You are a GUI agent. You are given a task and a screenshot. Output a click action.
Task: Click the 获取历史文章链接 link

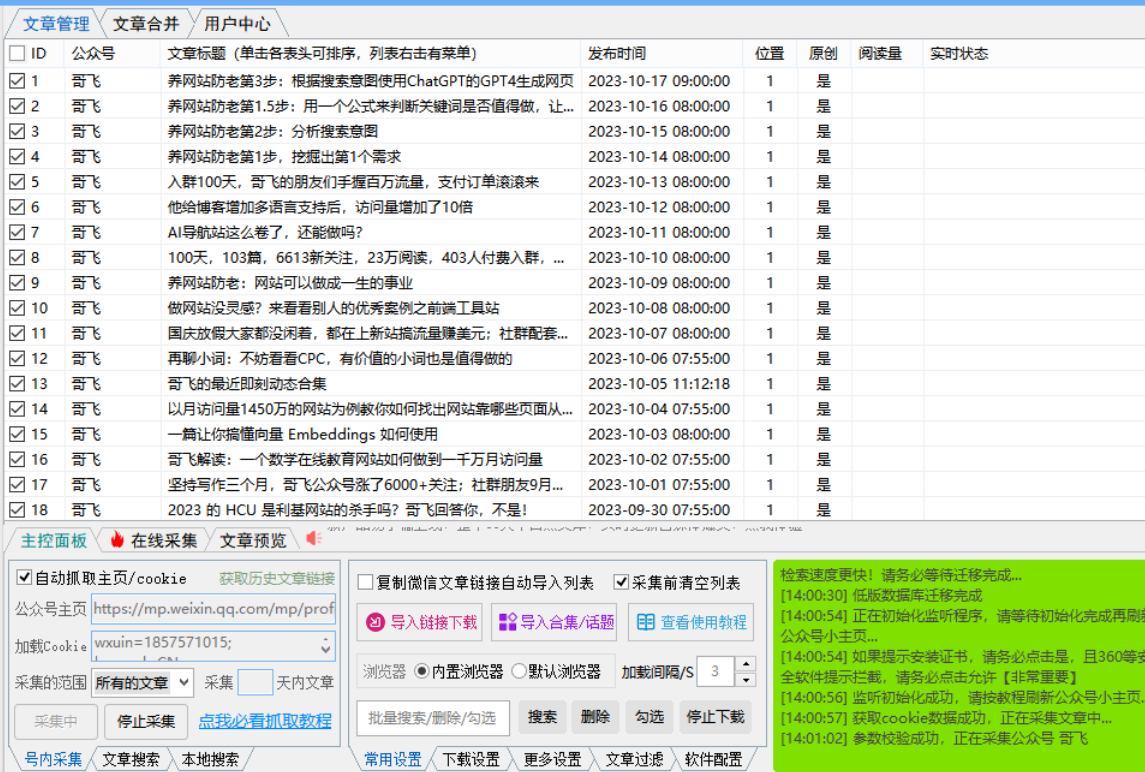point(277,579)
